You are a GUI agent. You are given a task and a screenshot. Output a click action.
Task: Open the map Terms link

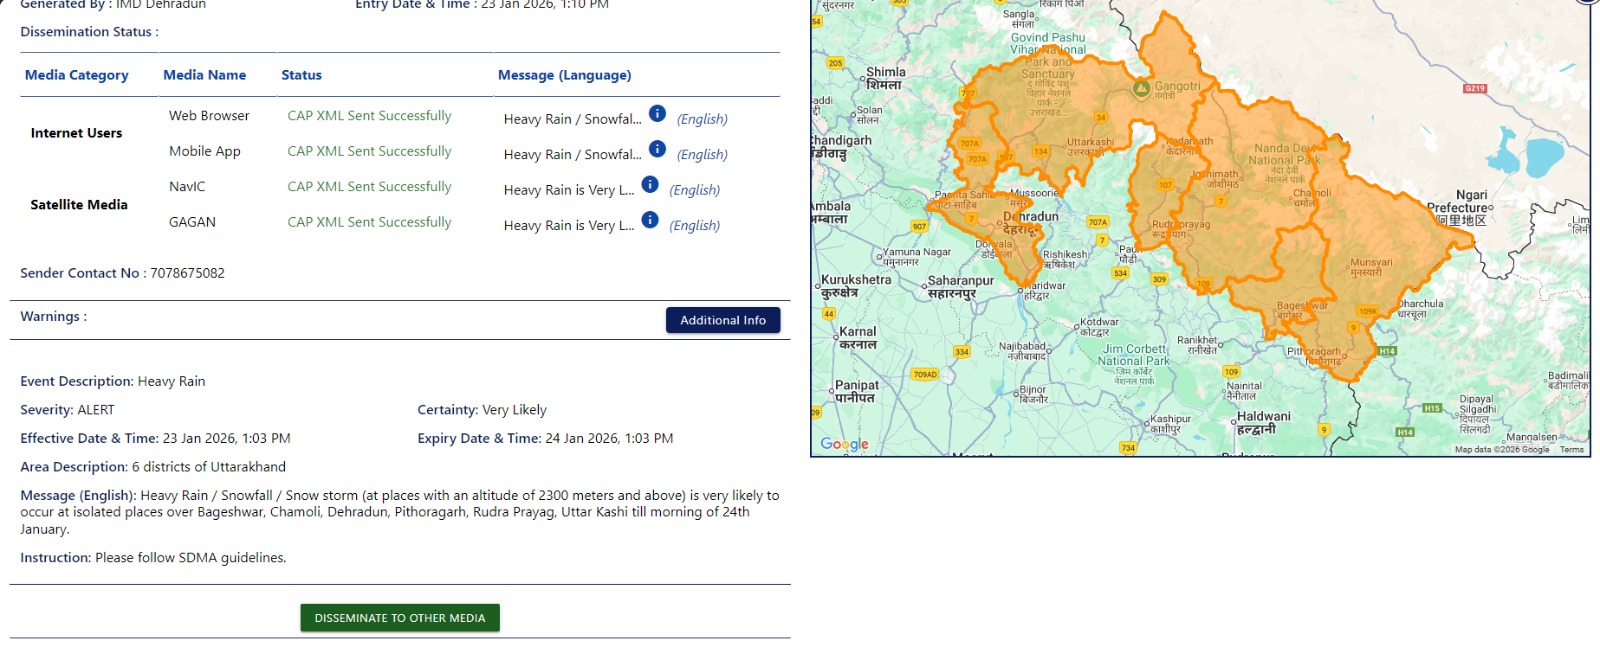tap(1572, 450)
